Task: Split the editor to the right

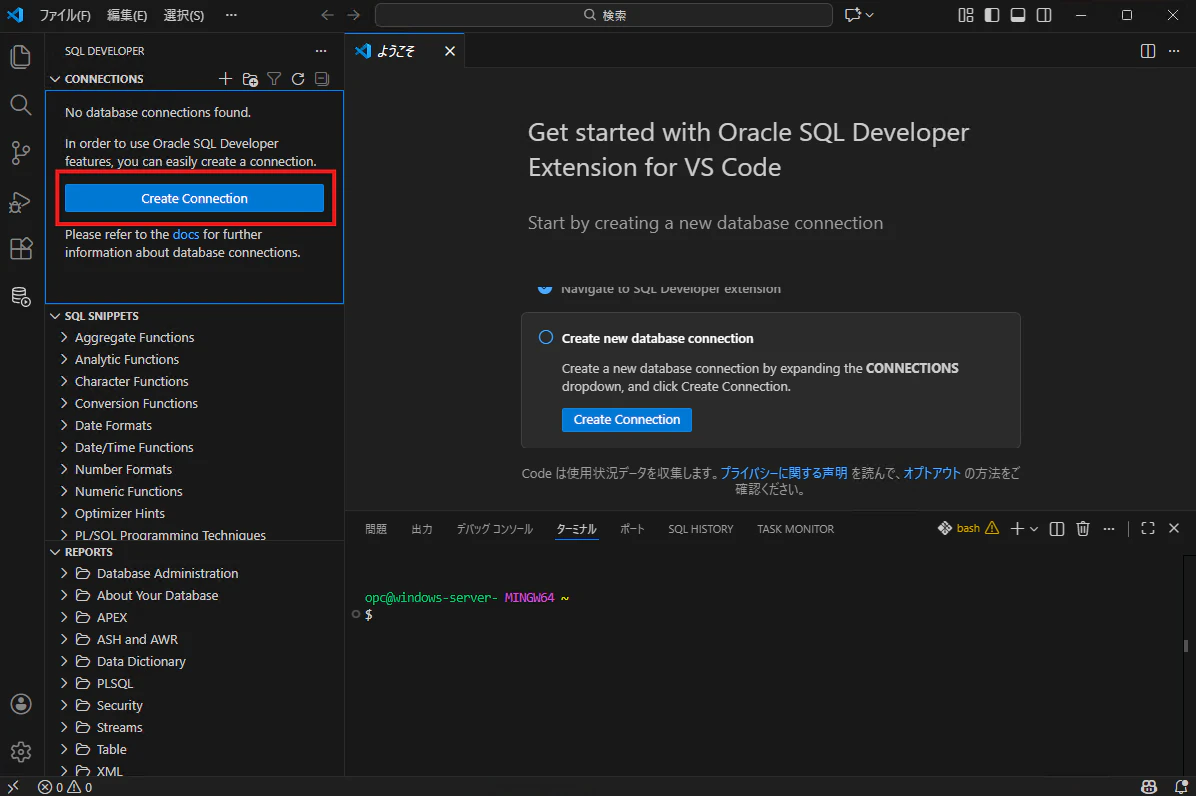Action: (x=1148, y=51)
